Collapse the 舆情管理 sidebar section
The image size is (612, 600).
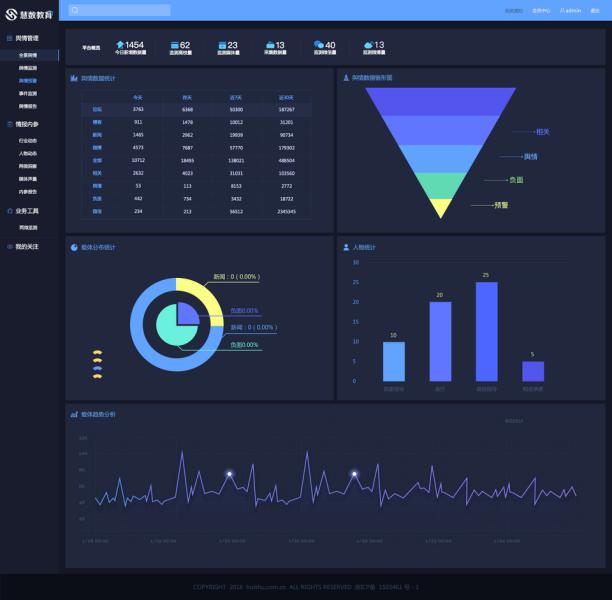[27, 38]
